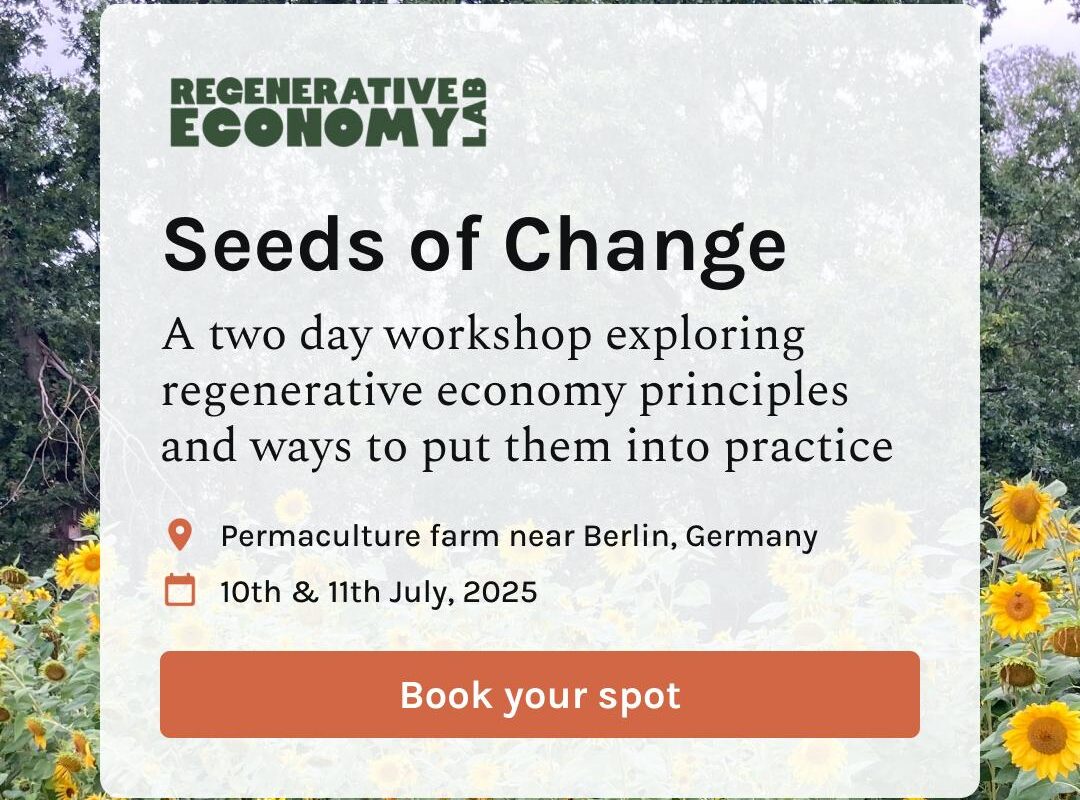Click the word REGENERATIVE in the logo

point(313,92)
